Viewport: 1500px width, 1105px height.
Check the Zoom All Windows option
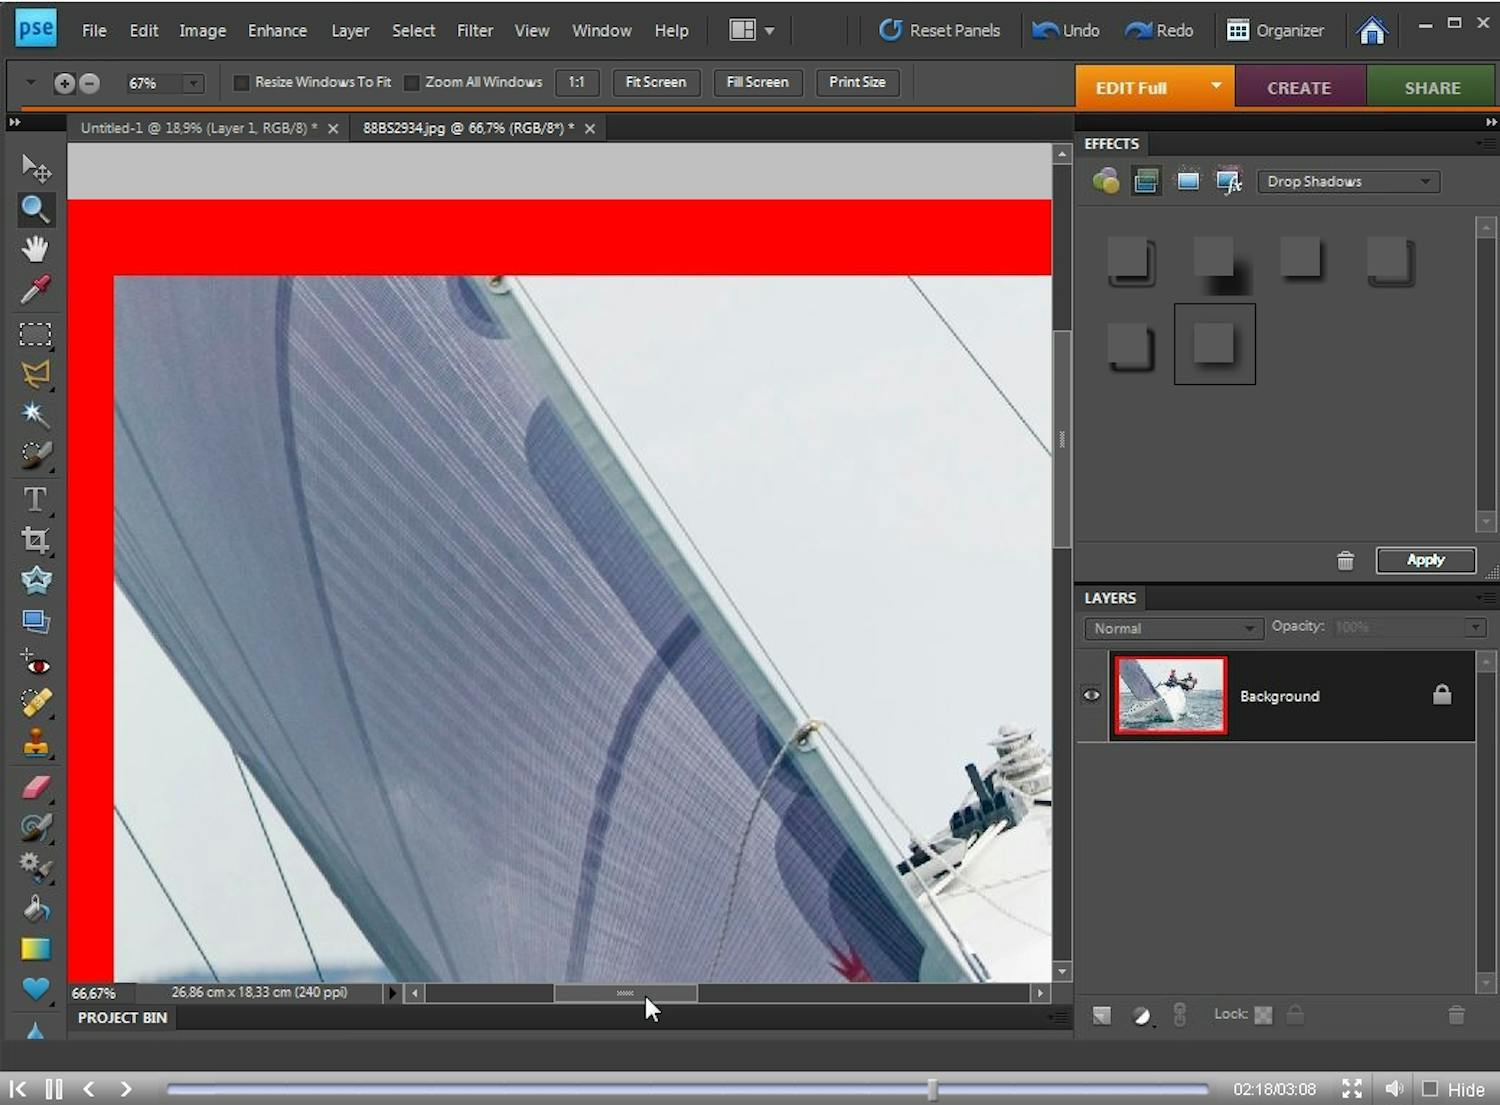(411, 83)
